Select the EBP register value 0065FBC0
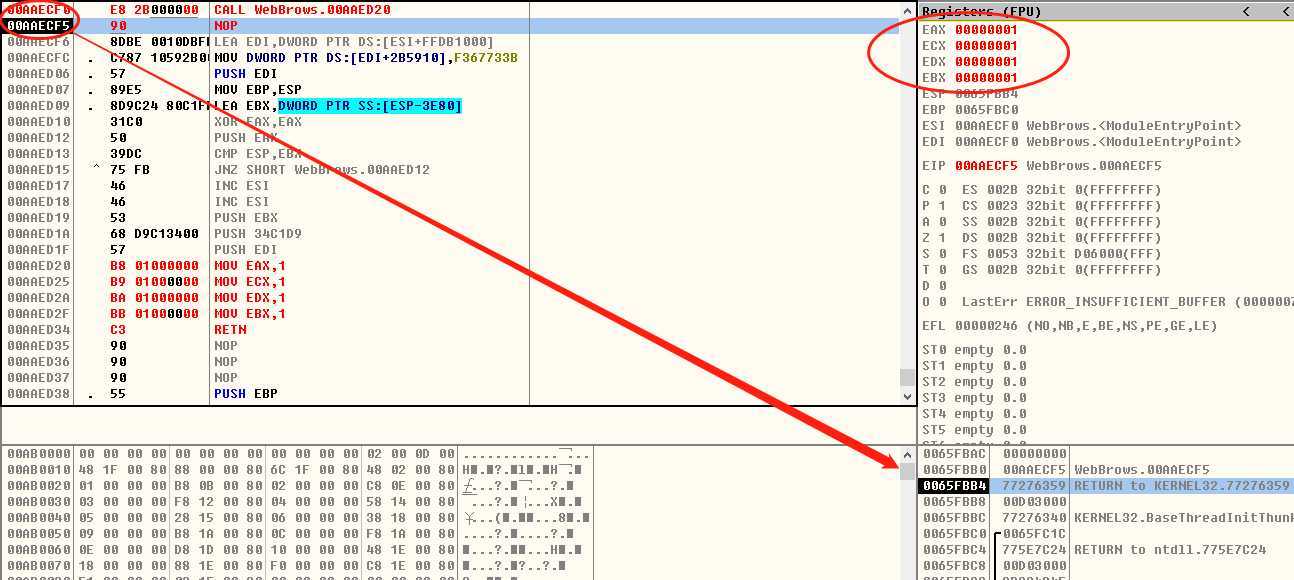Screen dimensions: 1294x580 pos(986,110)
